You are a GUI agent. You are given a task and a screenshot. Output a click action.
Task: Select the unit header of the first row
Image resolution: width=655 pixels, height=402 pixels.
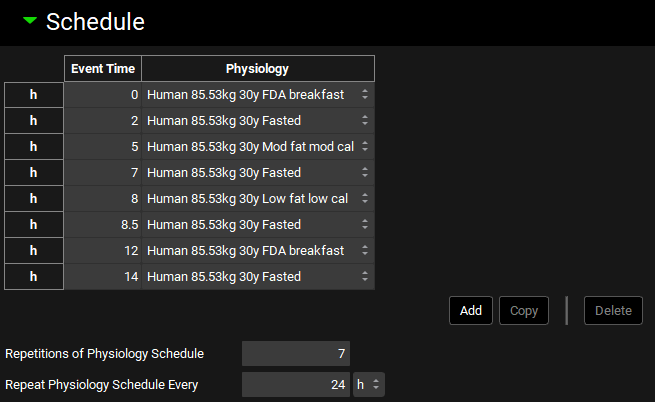click(x=34, y=95)
